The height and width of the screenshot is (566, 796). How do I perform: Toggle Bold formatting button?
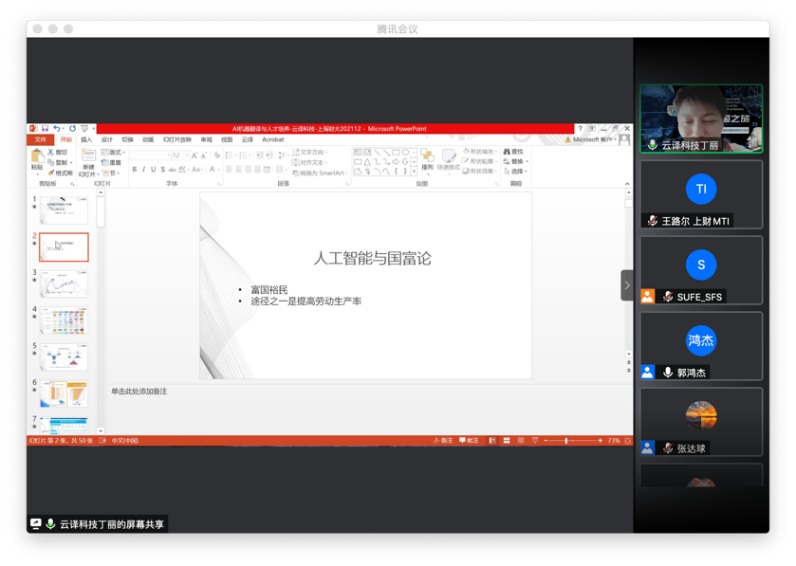coord(133,170)
